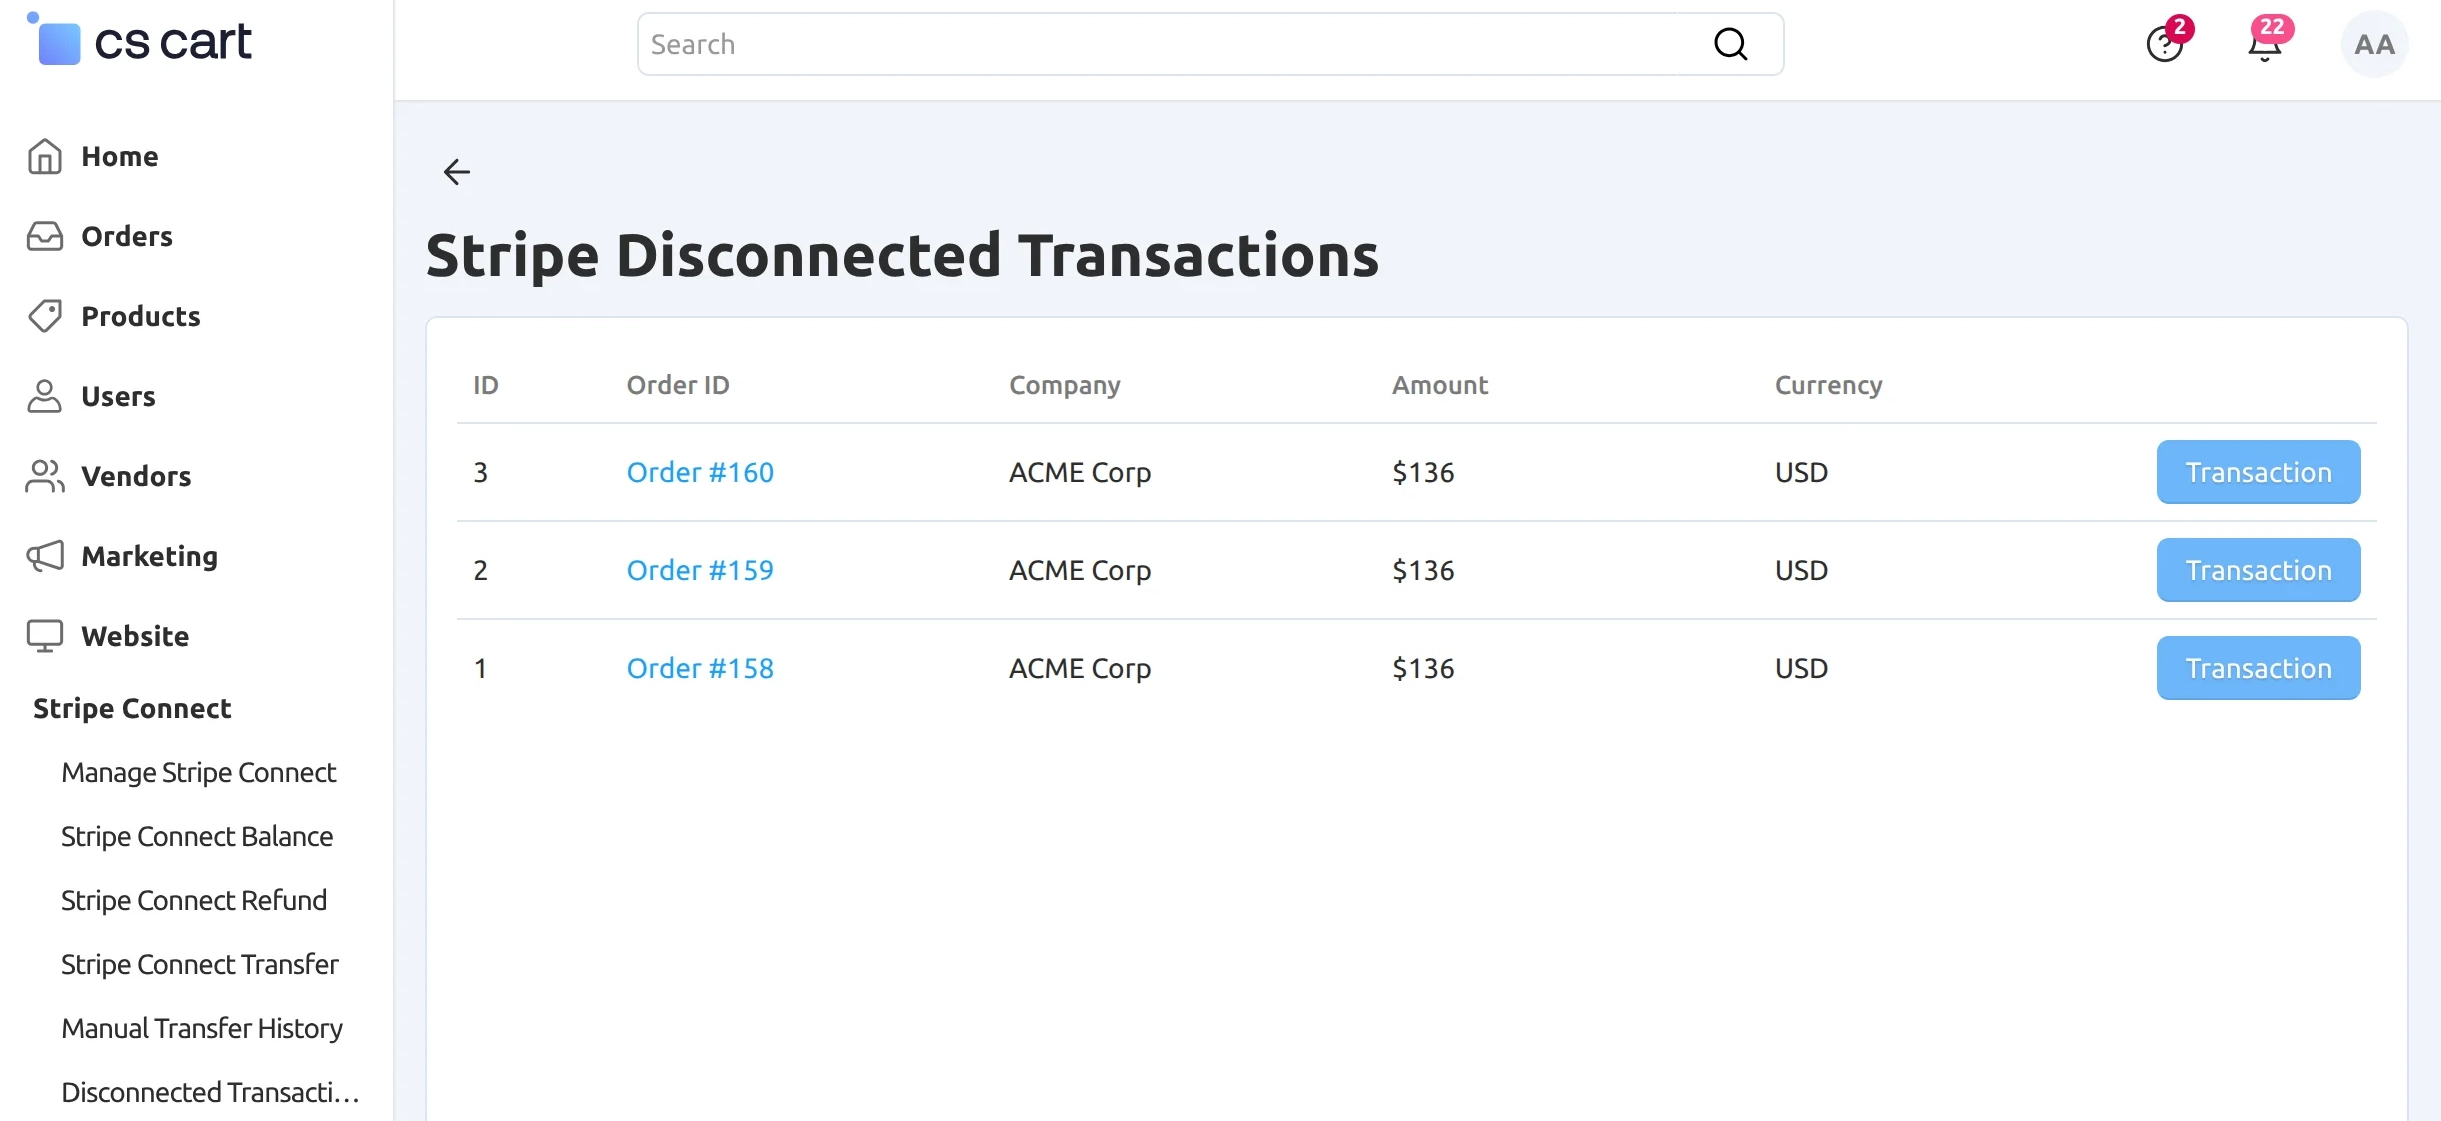2441x1121 pixels.
Task: Go to Stripe Connect Balance
Action: (197, 836)
